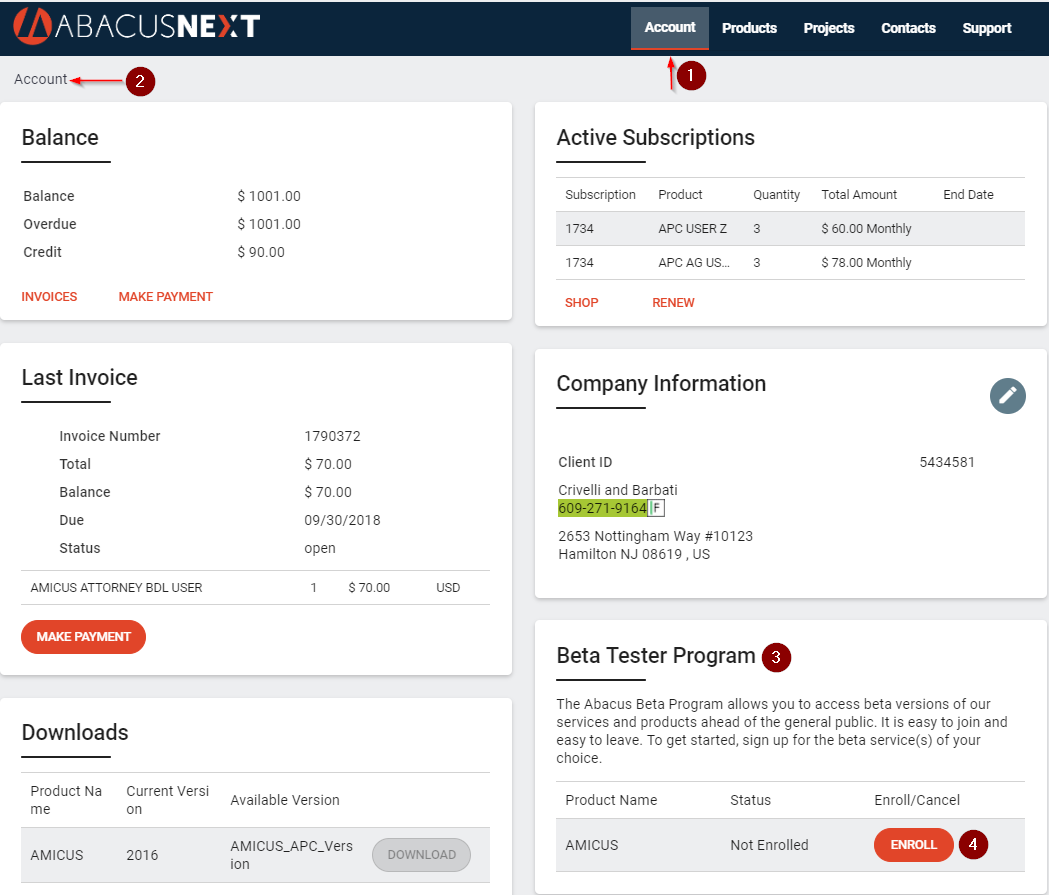This screenshot has height=895, width=1049.
Task: Click the Enroll/Cancel column header
Action: coord(917,800)
